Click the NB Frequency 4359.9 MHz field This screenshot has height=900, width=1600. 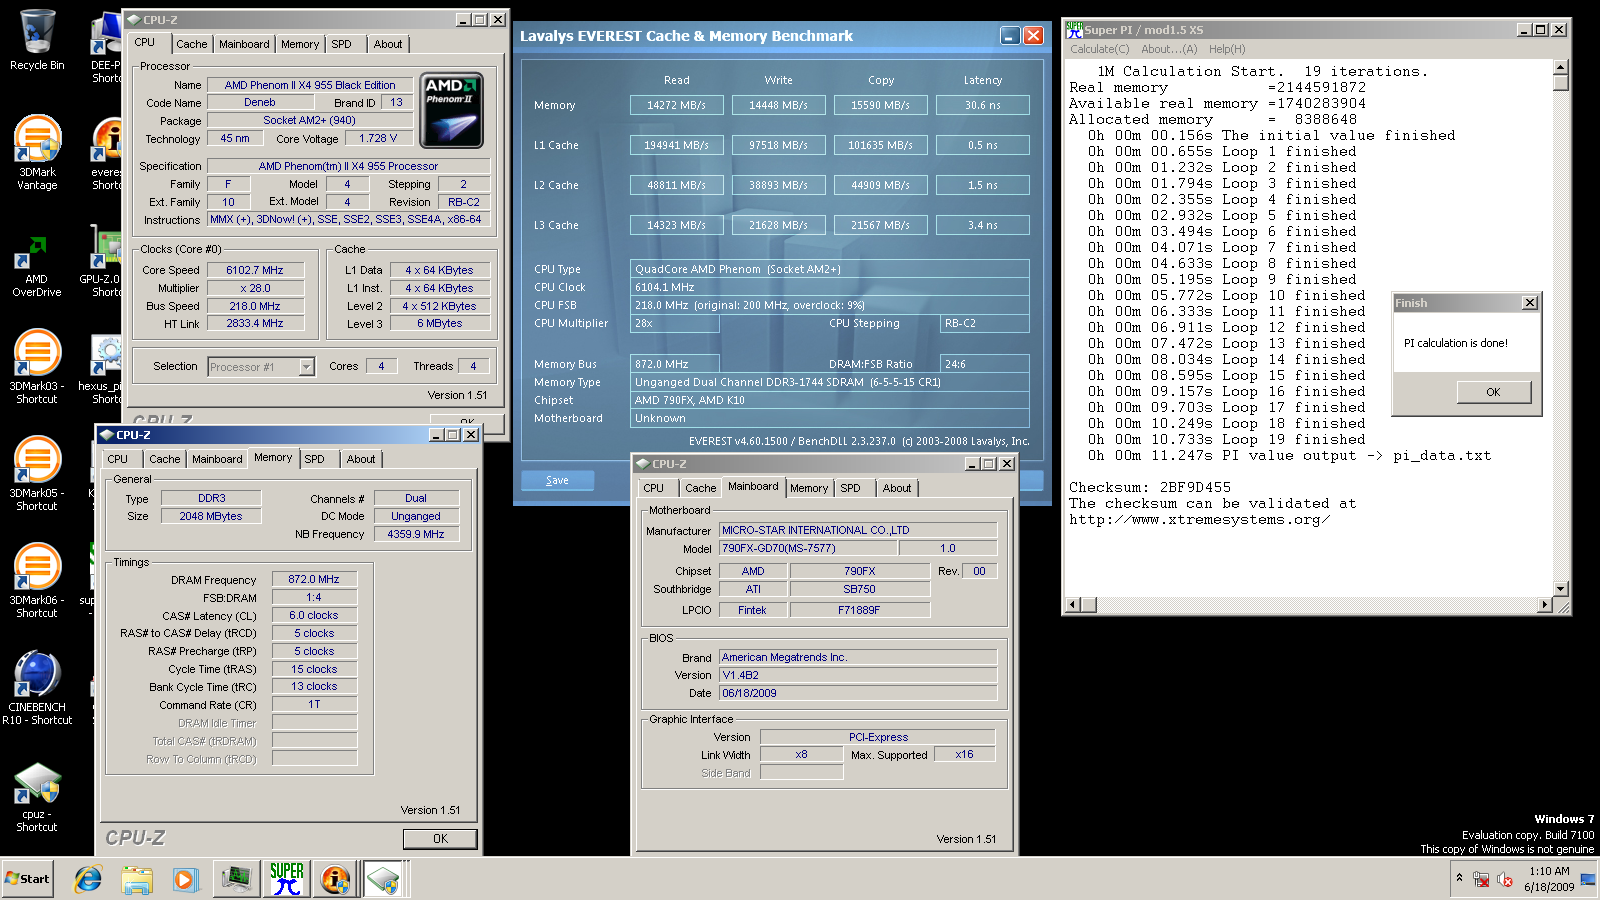[416, 534]
